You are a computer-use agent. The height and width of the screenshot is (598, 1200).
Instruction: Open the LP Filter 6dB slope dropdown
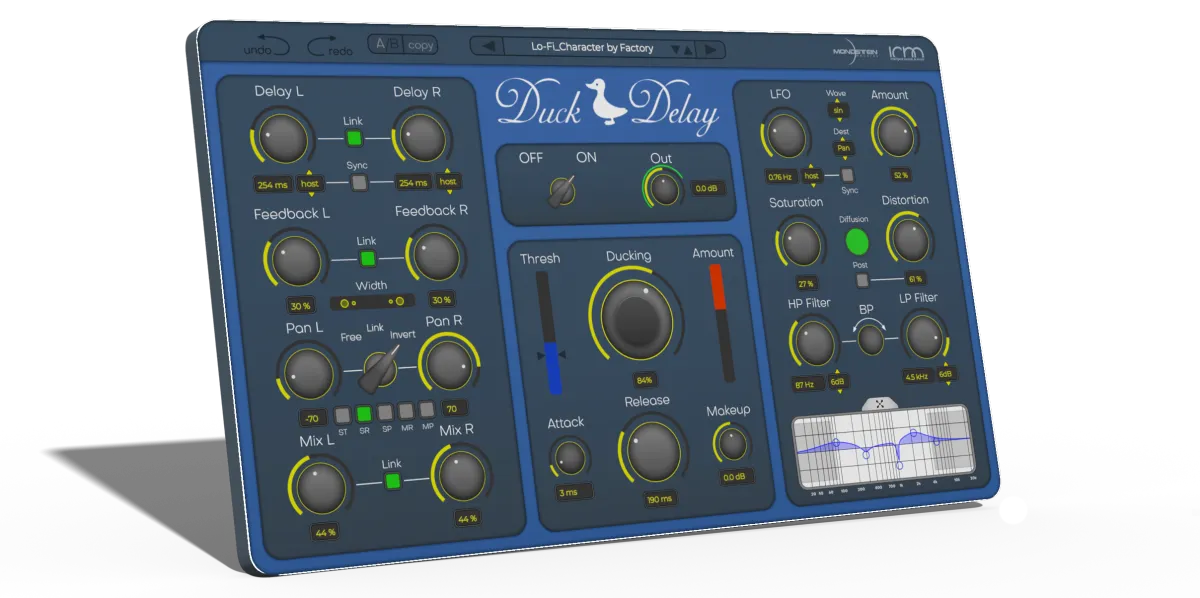pos(946,374)
